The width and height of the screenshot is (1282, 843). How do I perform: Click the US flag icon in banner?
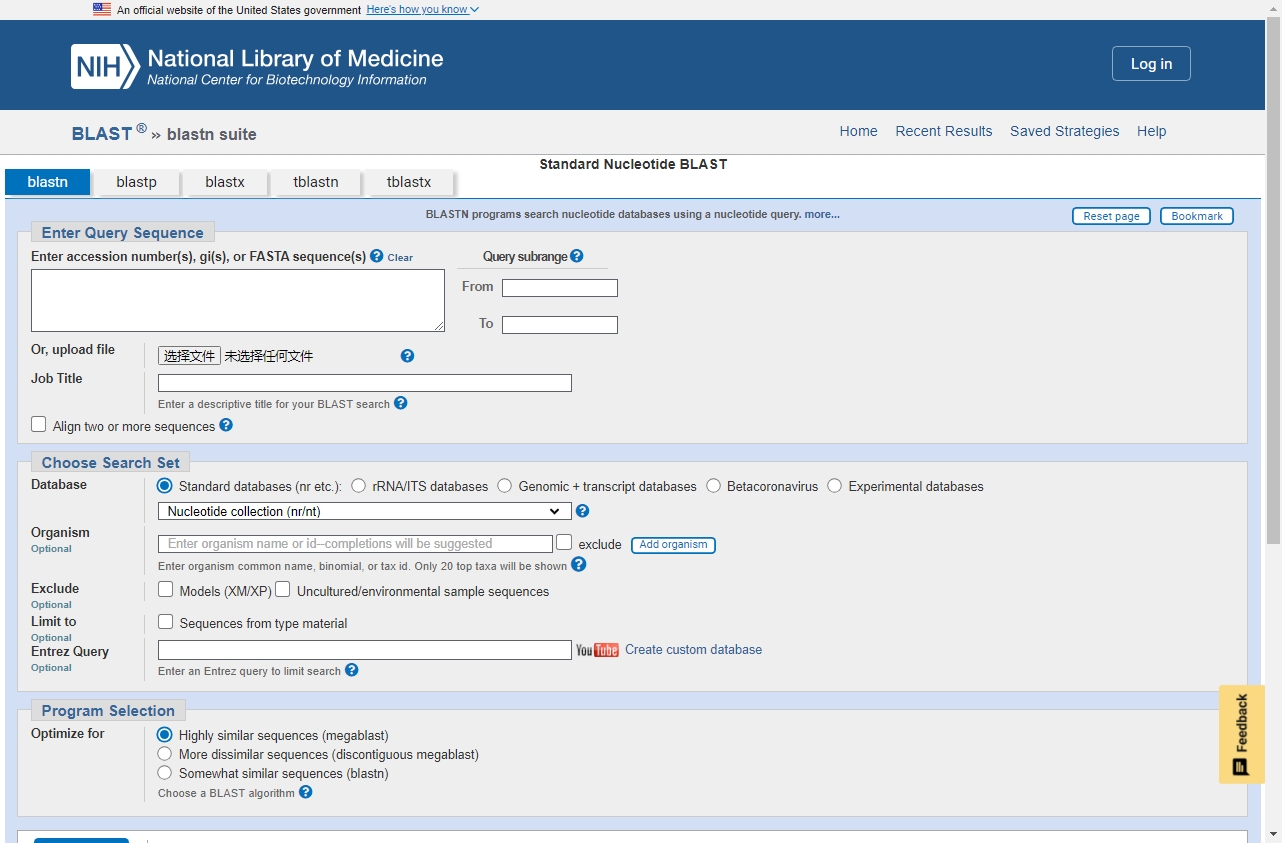[102, 9]
